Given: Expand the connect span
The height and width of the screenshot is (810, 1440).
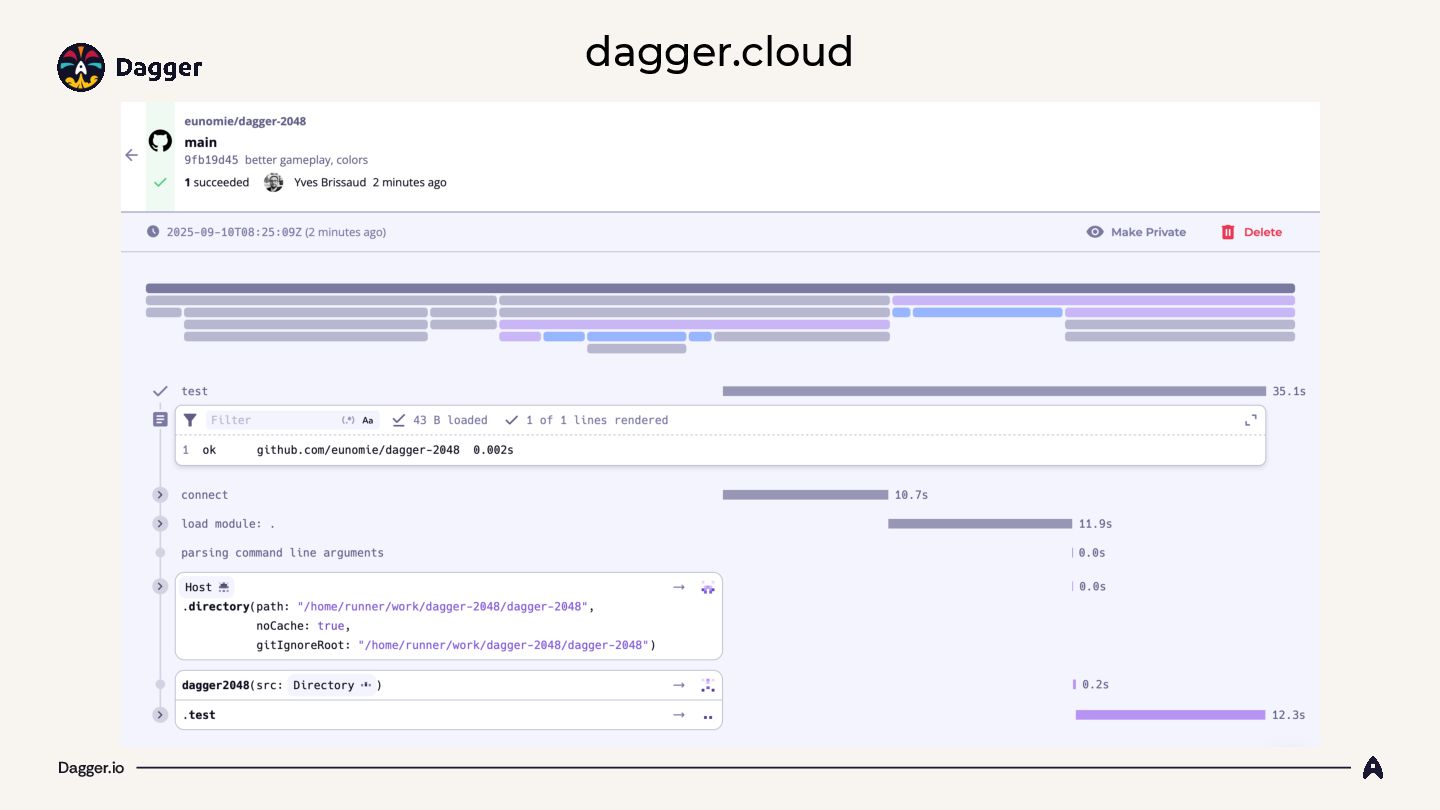Looking at the screenshot, I should tap(160, 495).
